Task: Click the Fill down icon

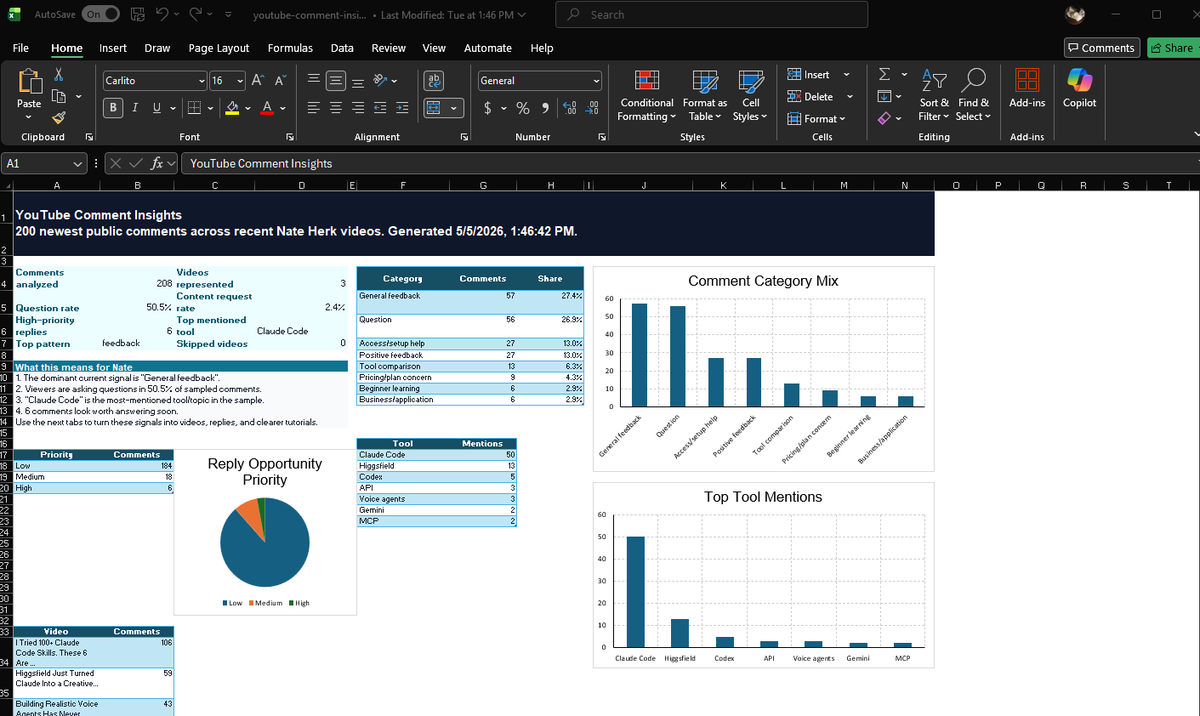Action: 884,97
